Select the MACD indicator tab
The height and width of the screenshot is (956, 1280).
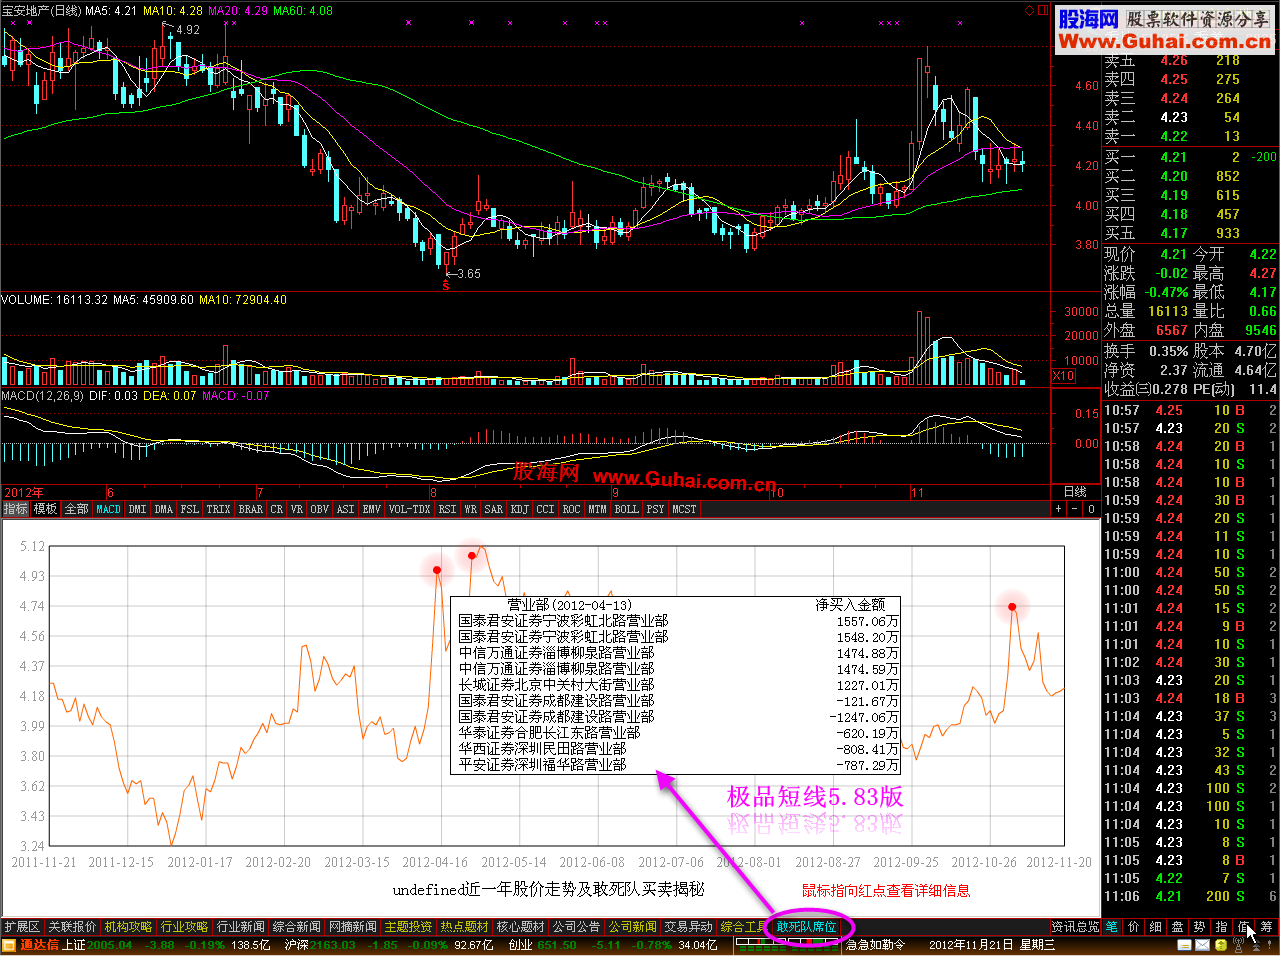coord(108,509)
